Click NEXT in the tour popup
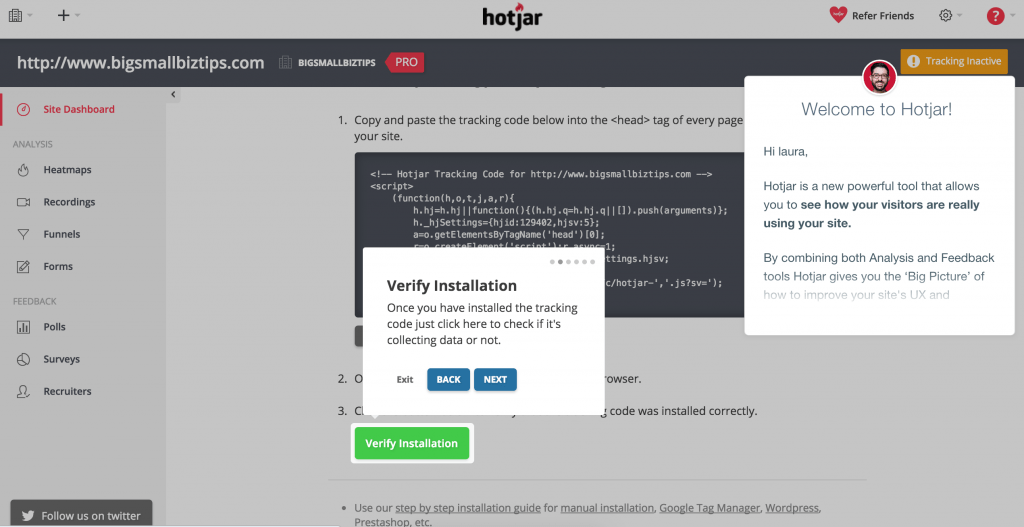 [x=495, y=380]
